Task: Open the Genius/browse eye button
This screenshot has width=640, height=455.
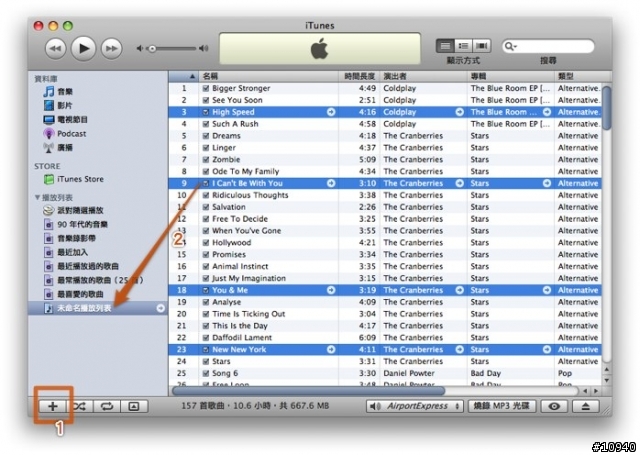Action: point(554,406)
